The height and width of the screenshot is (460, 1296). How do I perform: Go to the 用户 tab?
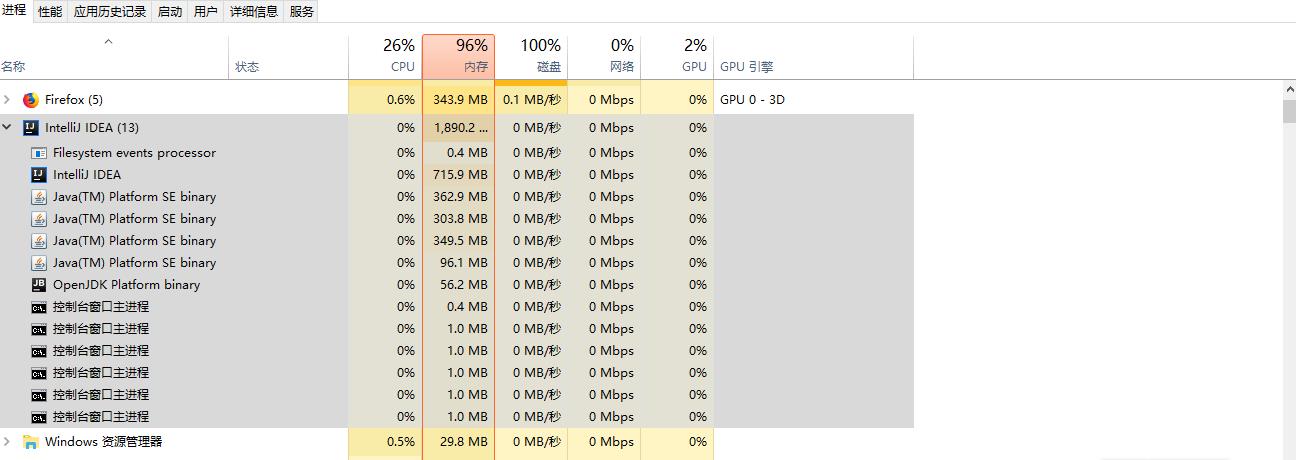206,12
